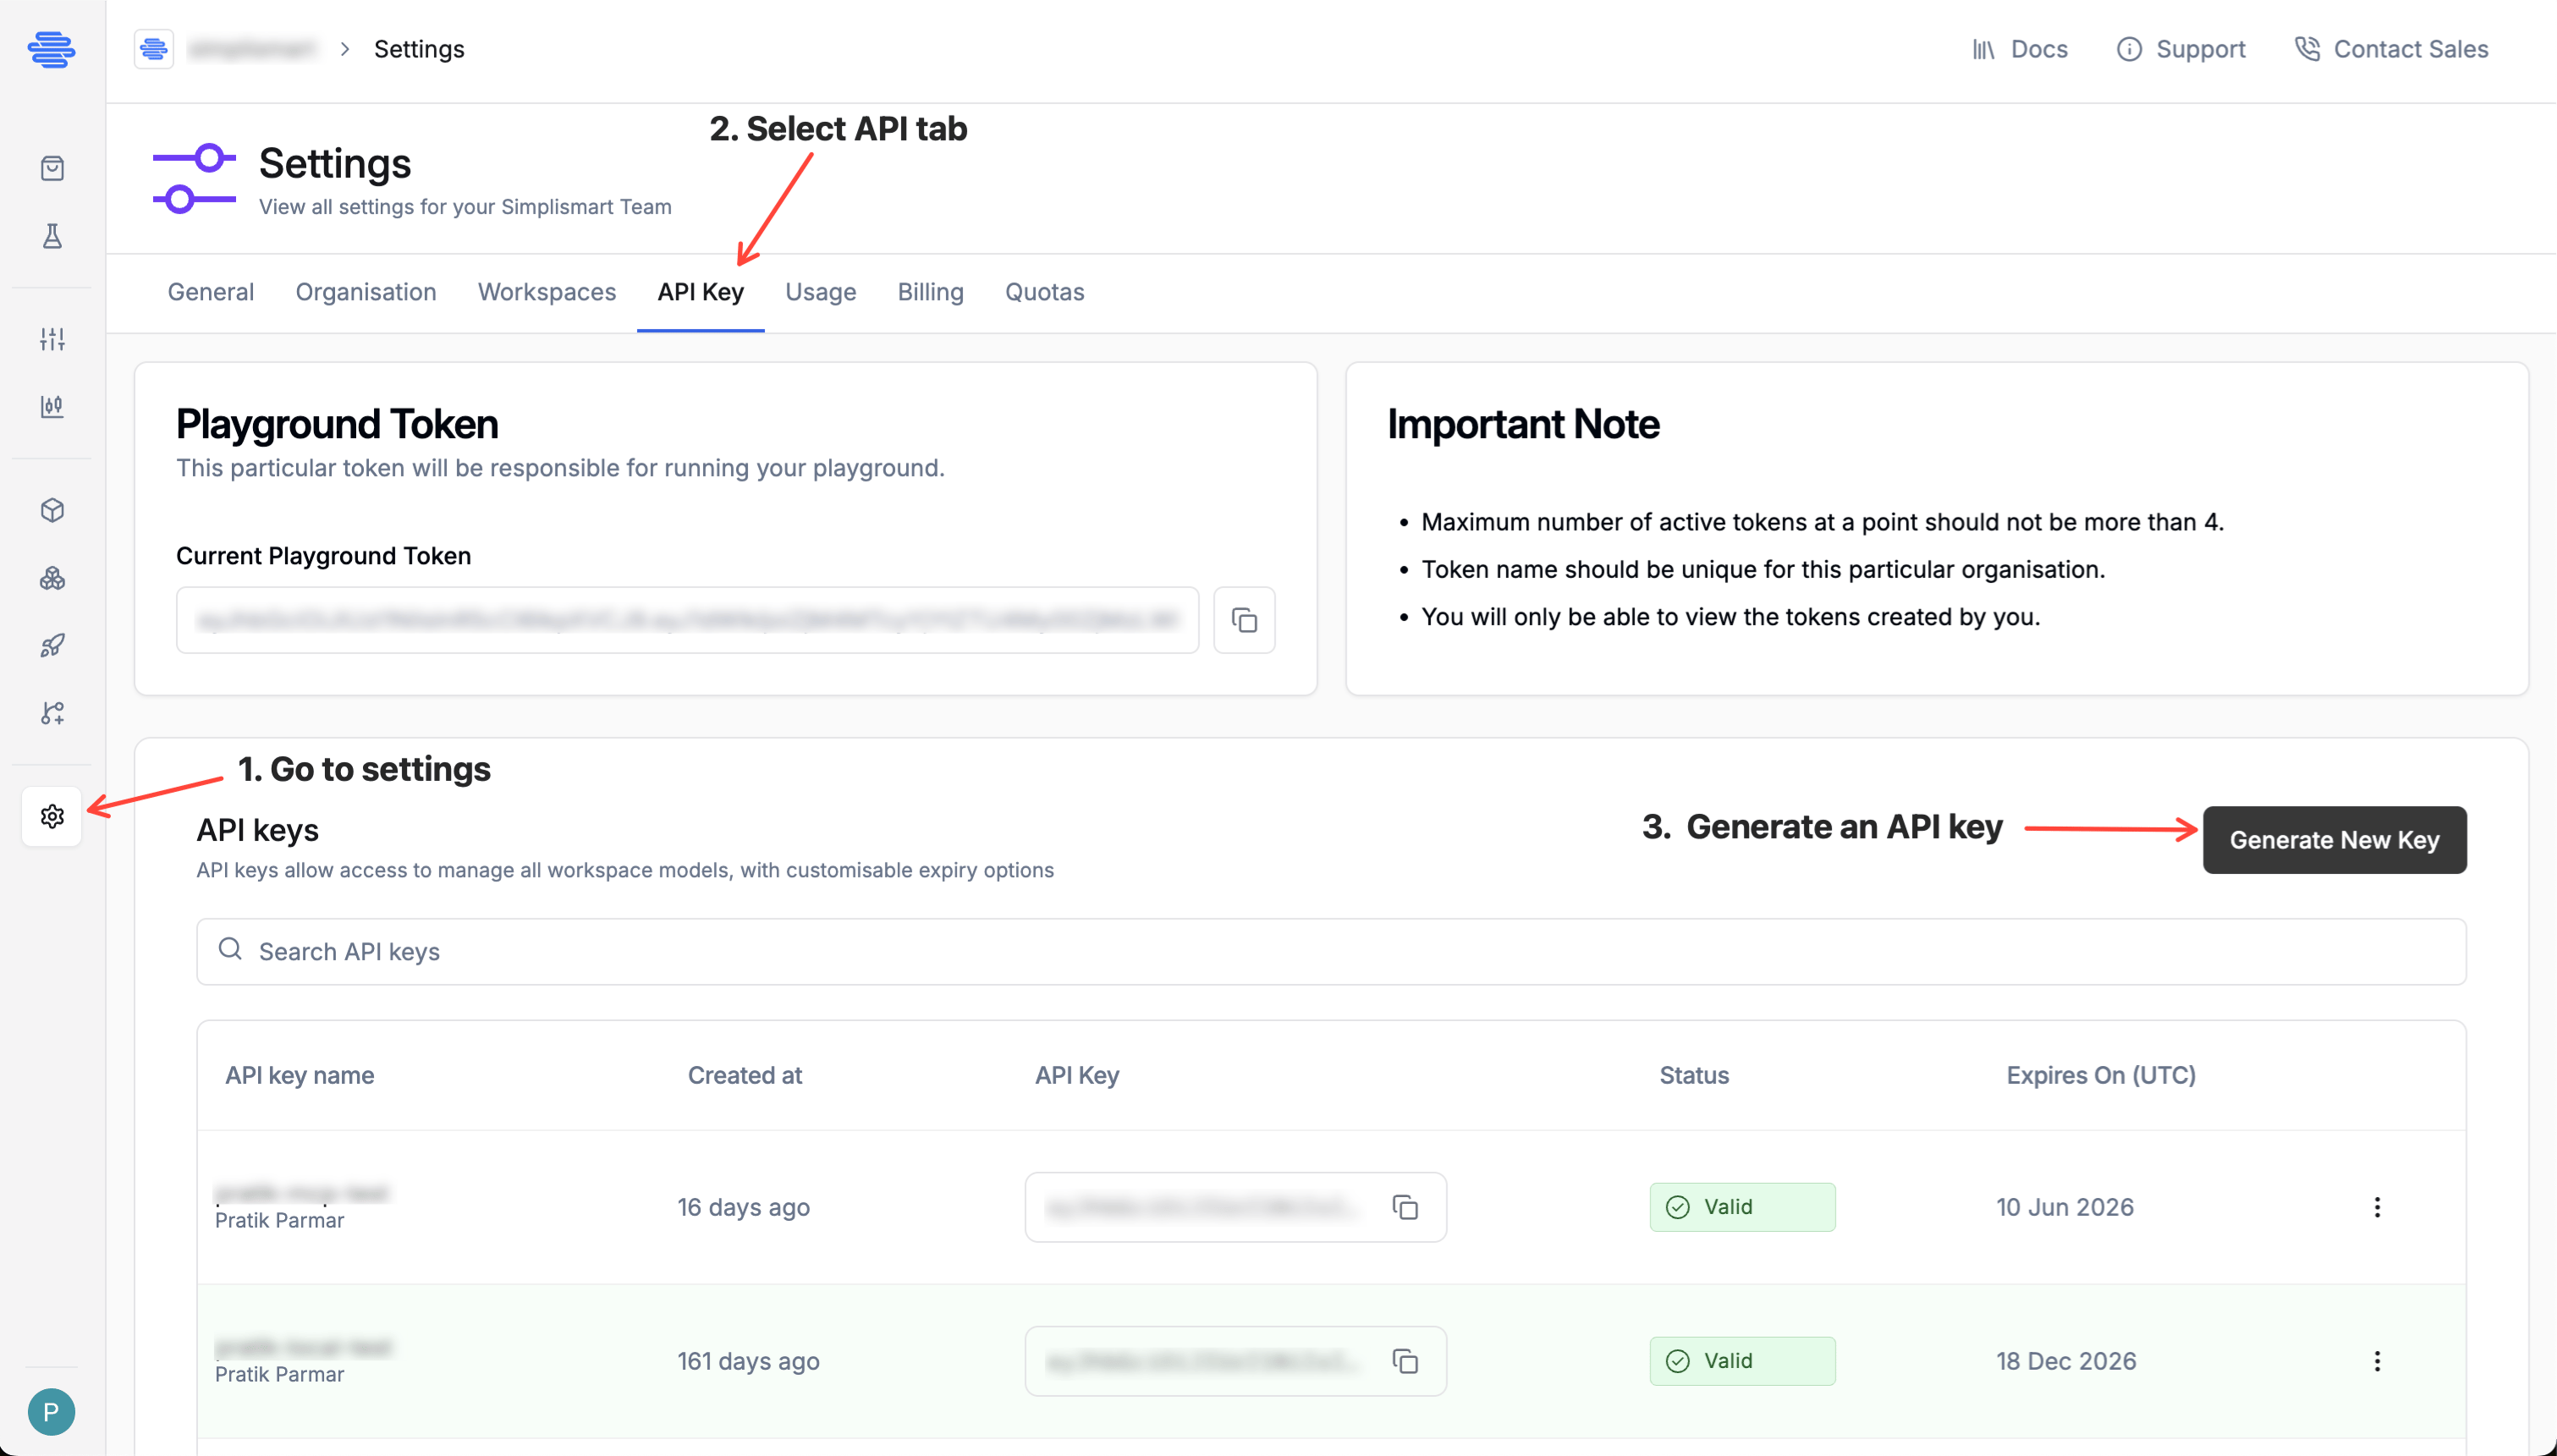Open the flask experiments icon in sidebar

[52, 236]
